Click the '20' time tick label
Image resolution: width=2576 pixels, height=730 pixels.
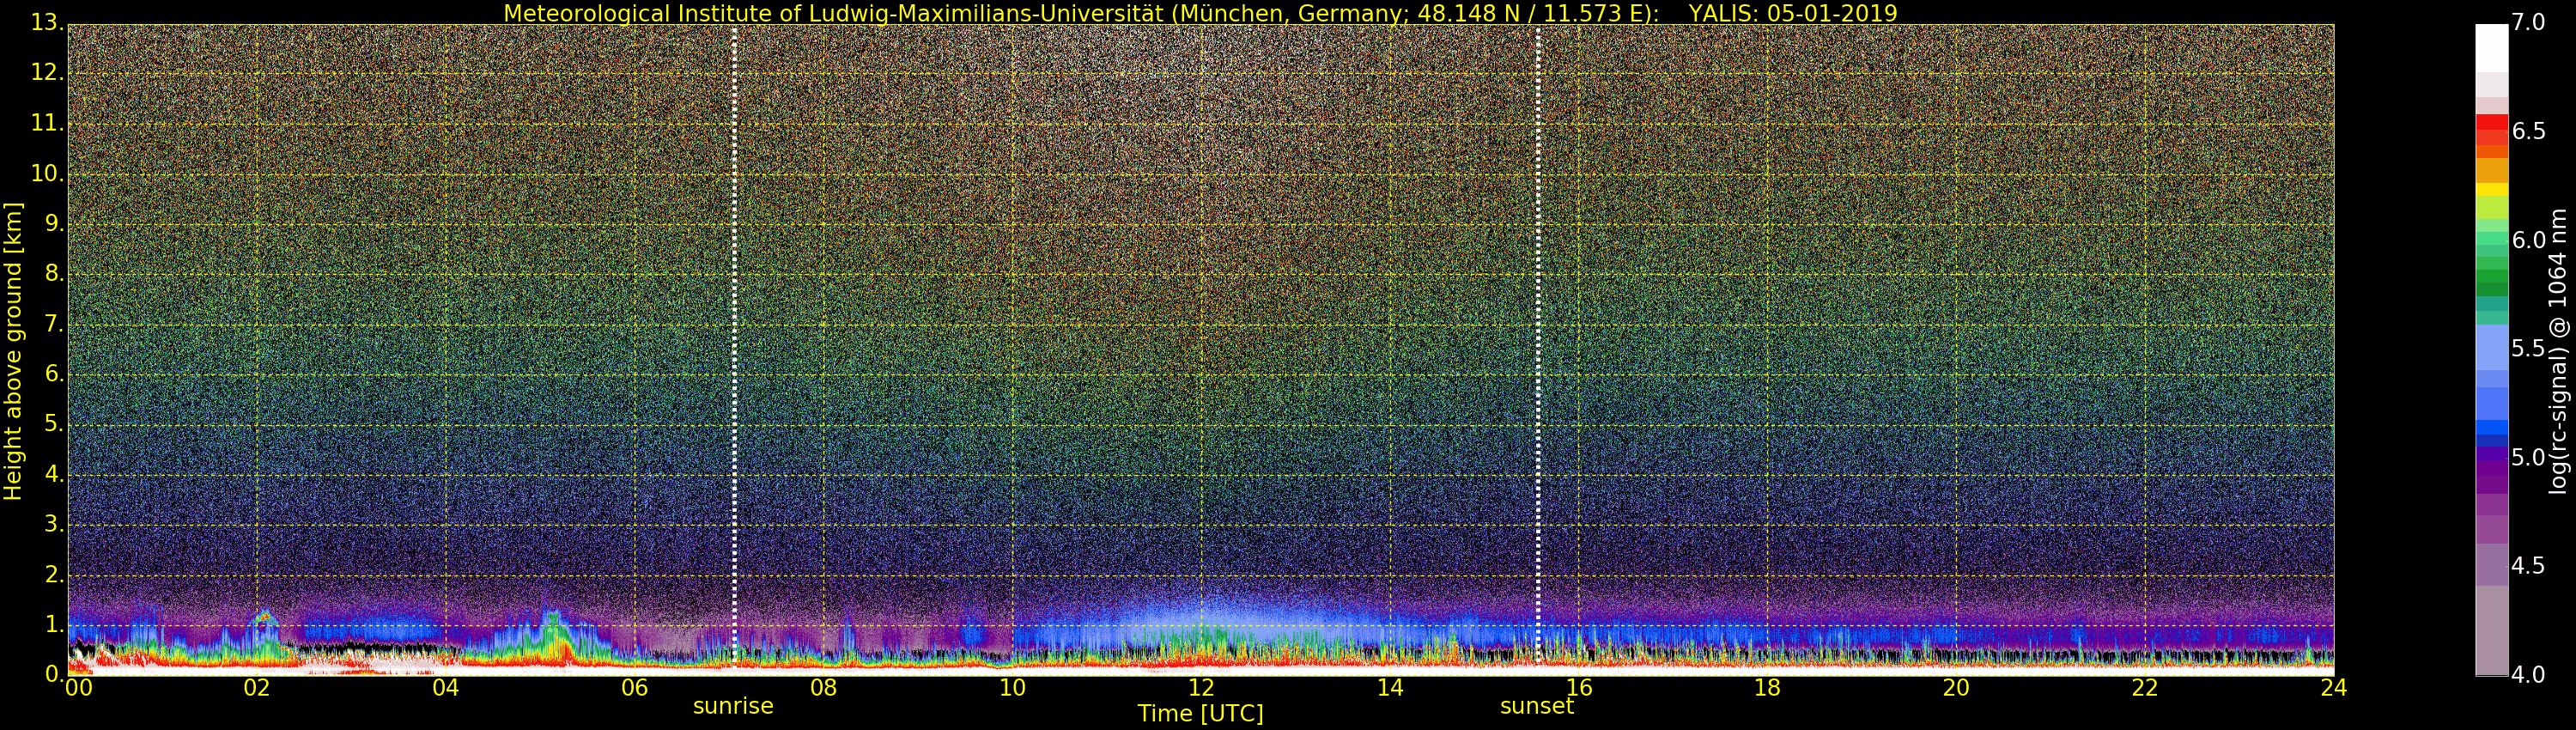click(1956, 688)
